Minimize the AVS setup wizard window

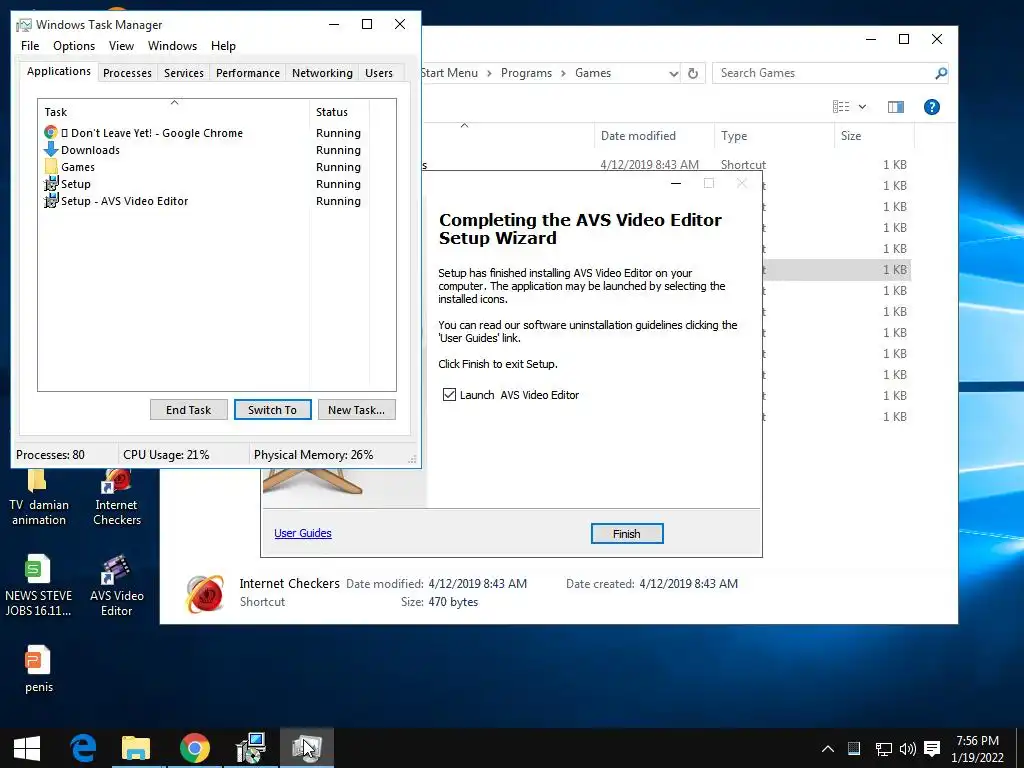coord(676,184)
